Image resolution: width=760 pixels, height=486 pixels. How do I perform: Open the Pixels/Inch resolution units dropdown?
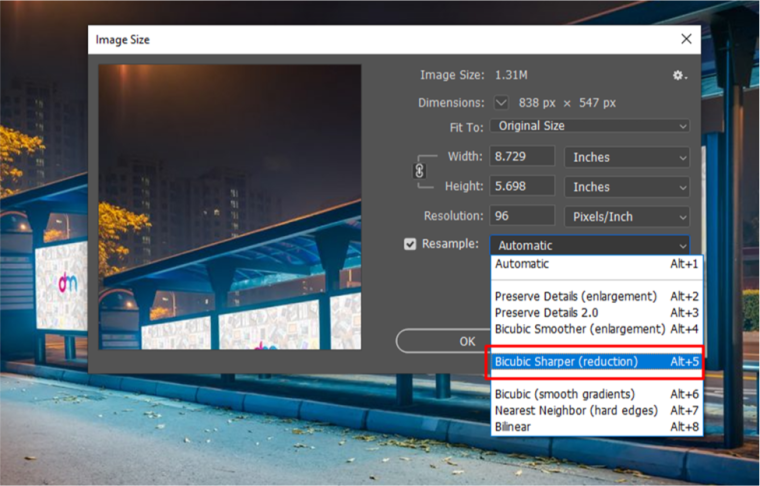click(x=627, y=217)
